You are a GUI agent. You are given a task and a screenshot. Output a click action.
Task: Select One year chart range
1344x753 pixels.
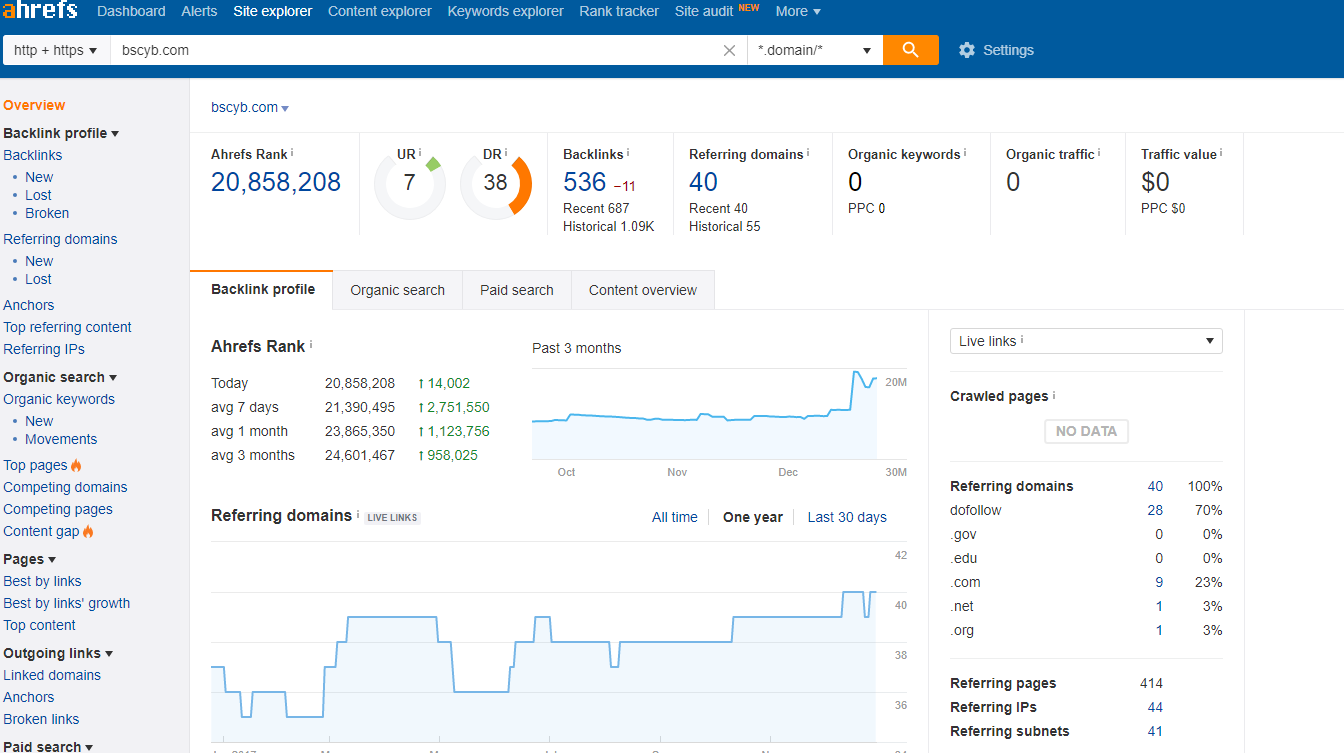[x=753, y=517]
